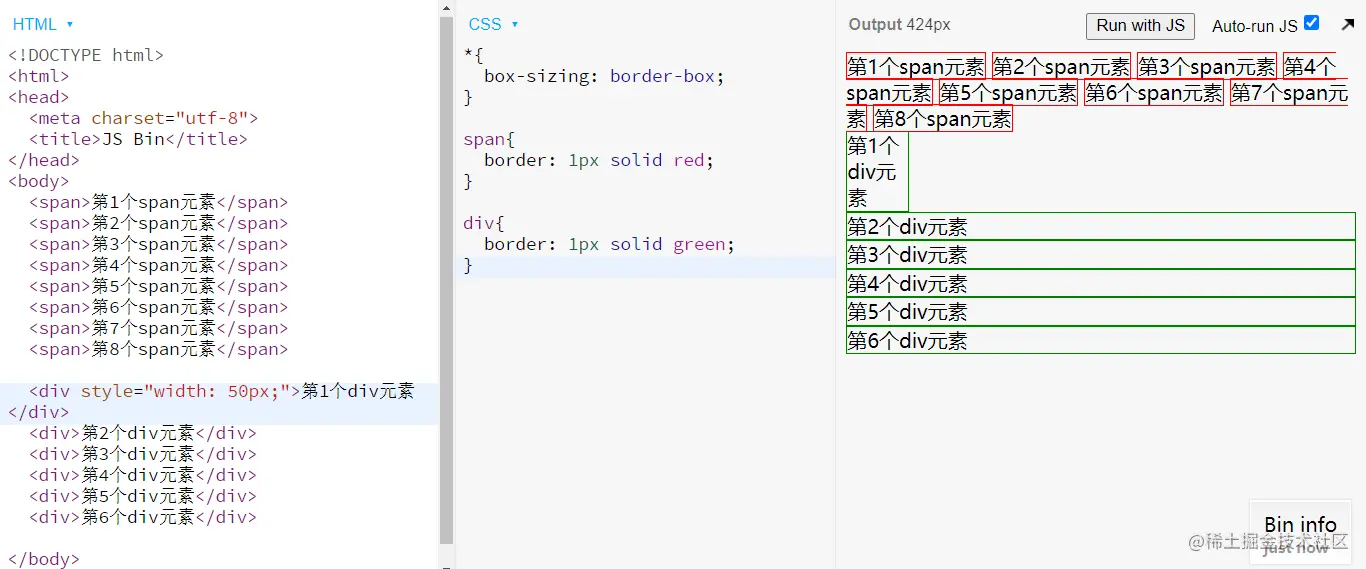
Task: Click the 第5个span元素 code line
Action: click(158, 286)
